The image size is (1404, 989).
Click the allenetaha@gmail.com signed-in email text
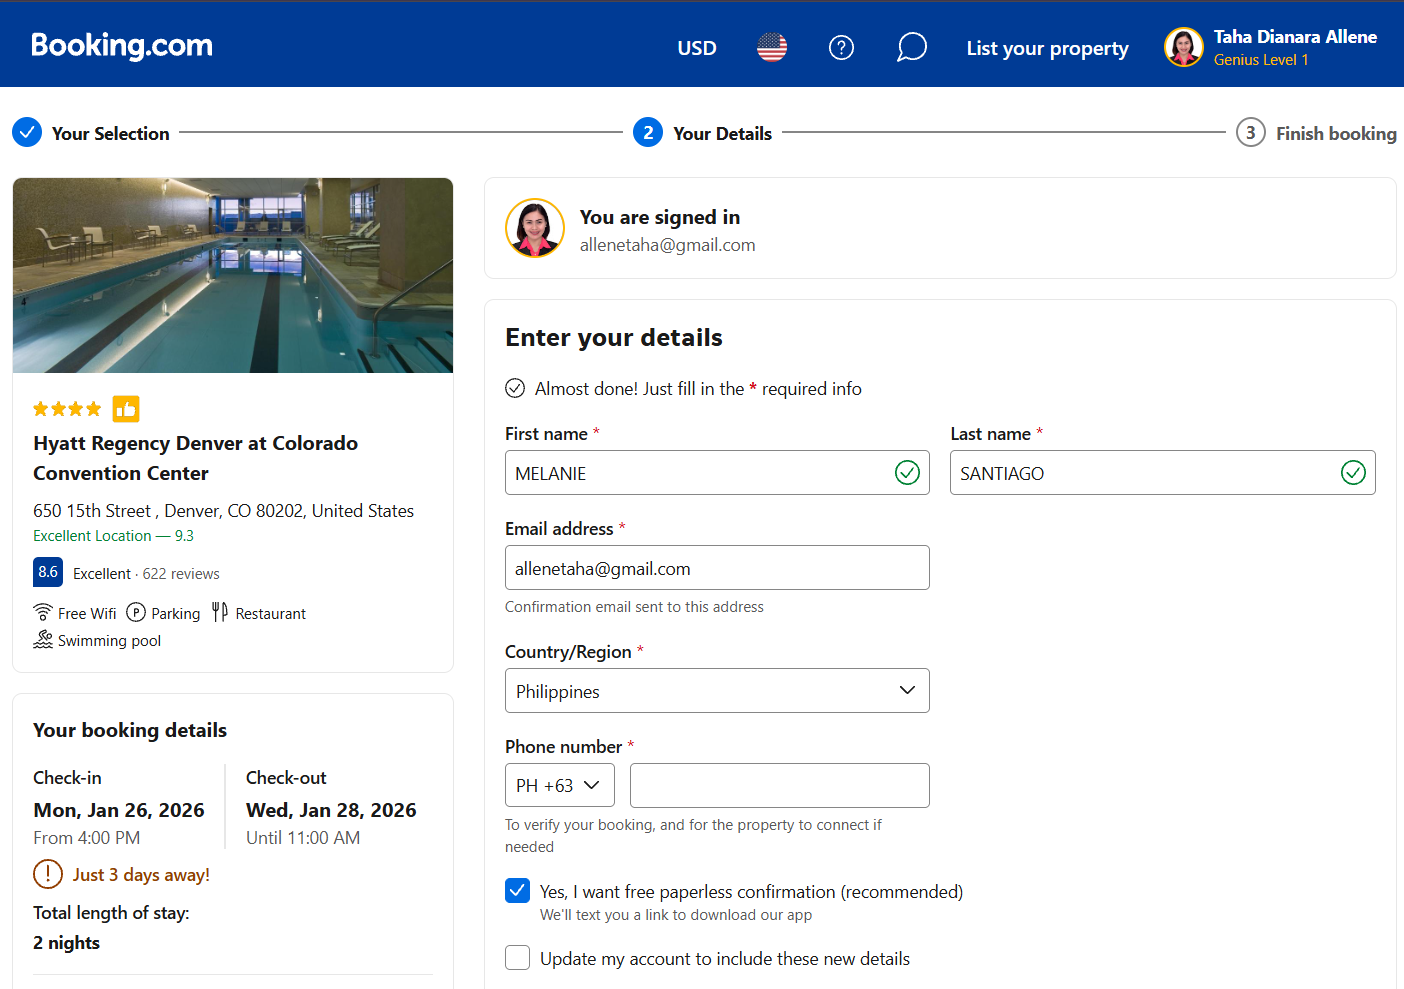[667, 245]
